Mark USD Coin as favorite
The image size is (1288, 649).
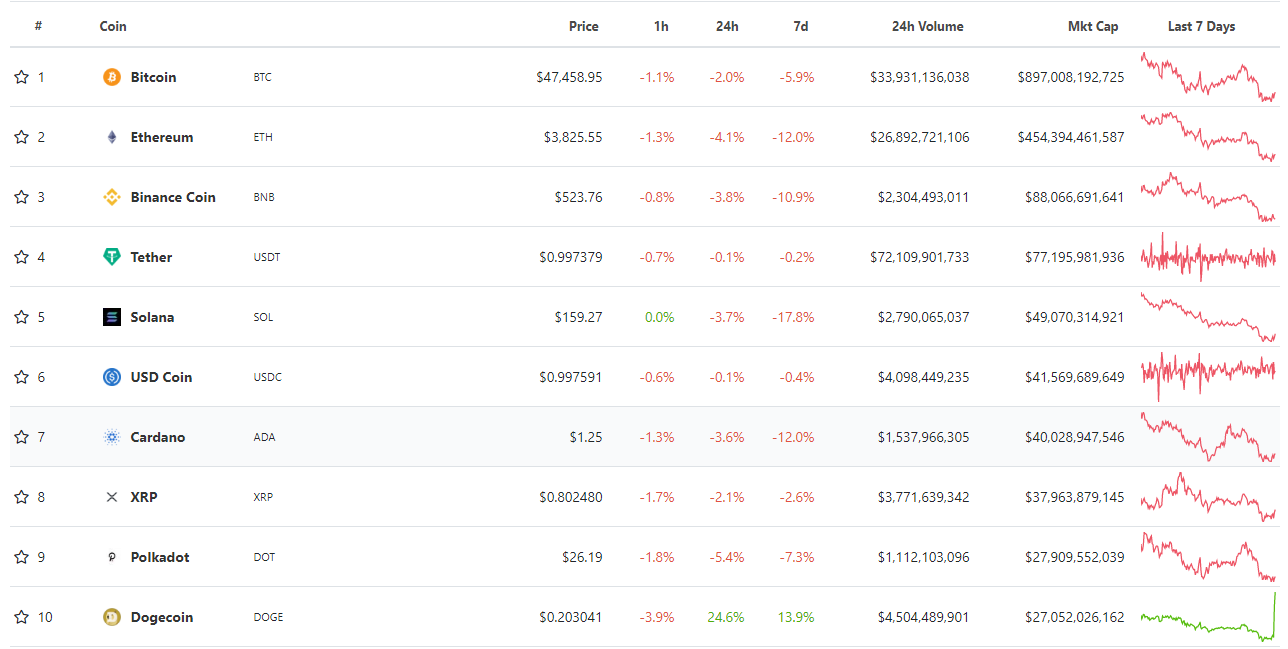21,377
